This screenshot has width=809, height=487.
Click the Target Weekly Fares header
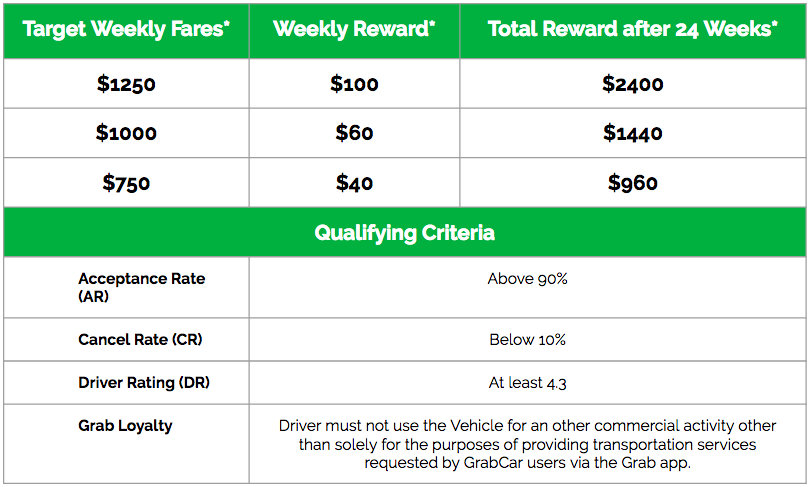coord(126,29)
